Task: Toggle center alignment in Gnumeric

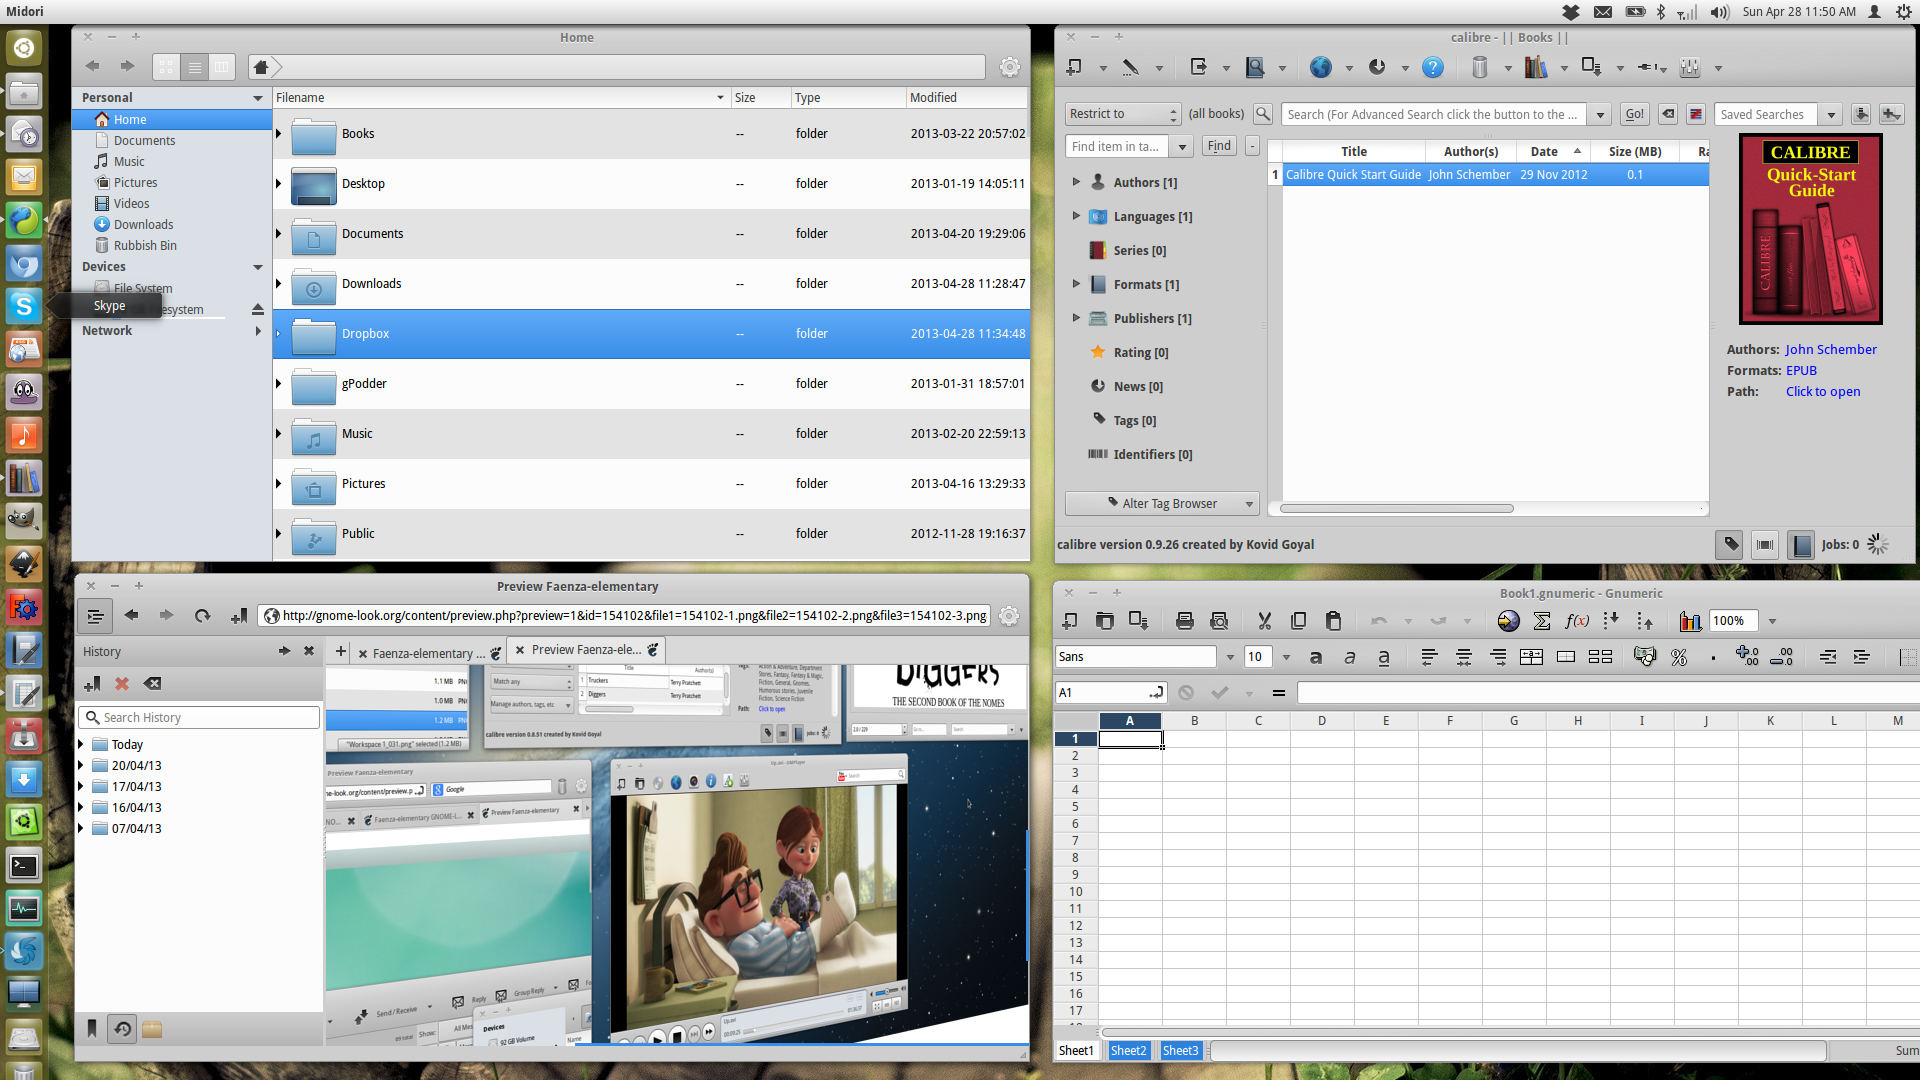Action: 1463,657
